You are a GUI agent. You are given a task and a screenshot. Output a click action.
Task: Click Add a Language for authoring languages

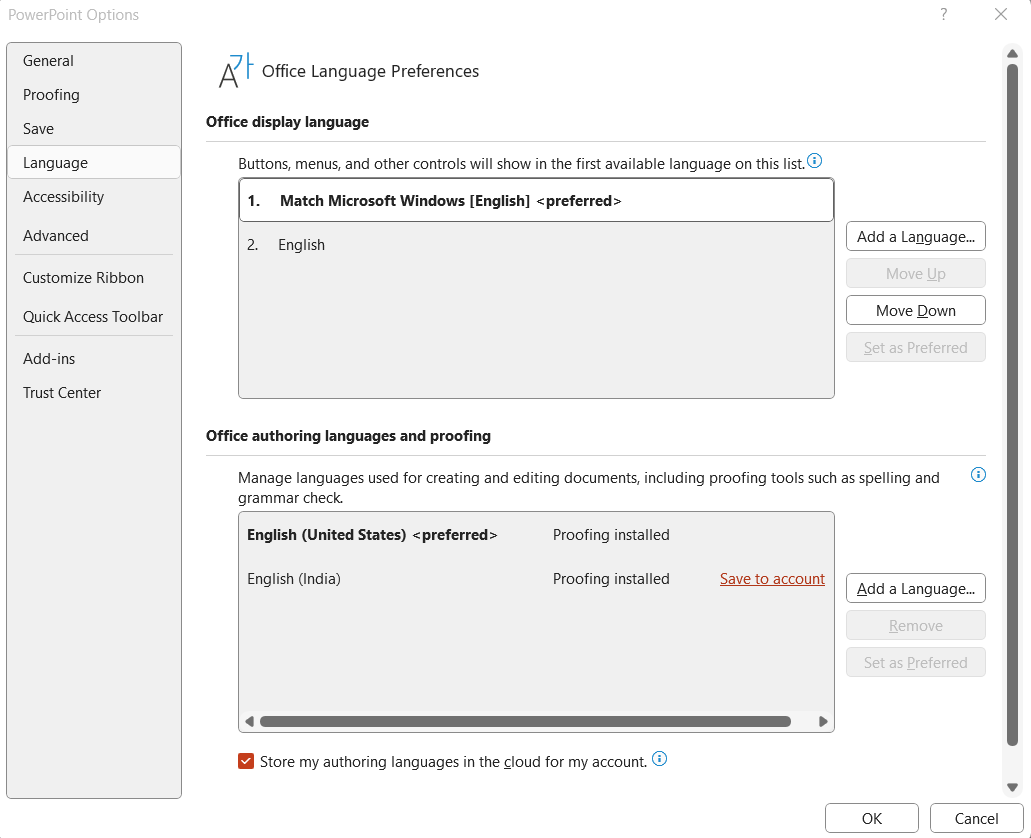point(915,588)
